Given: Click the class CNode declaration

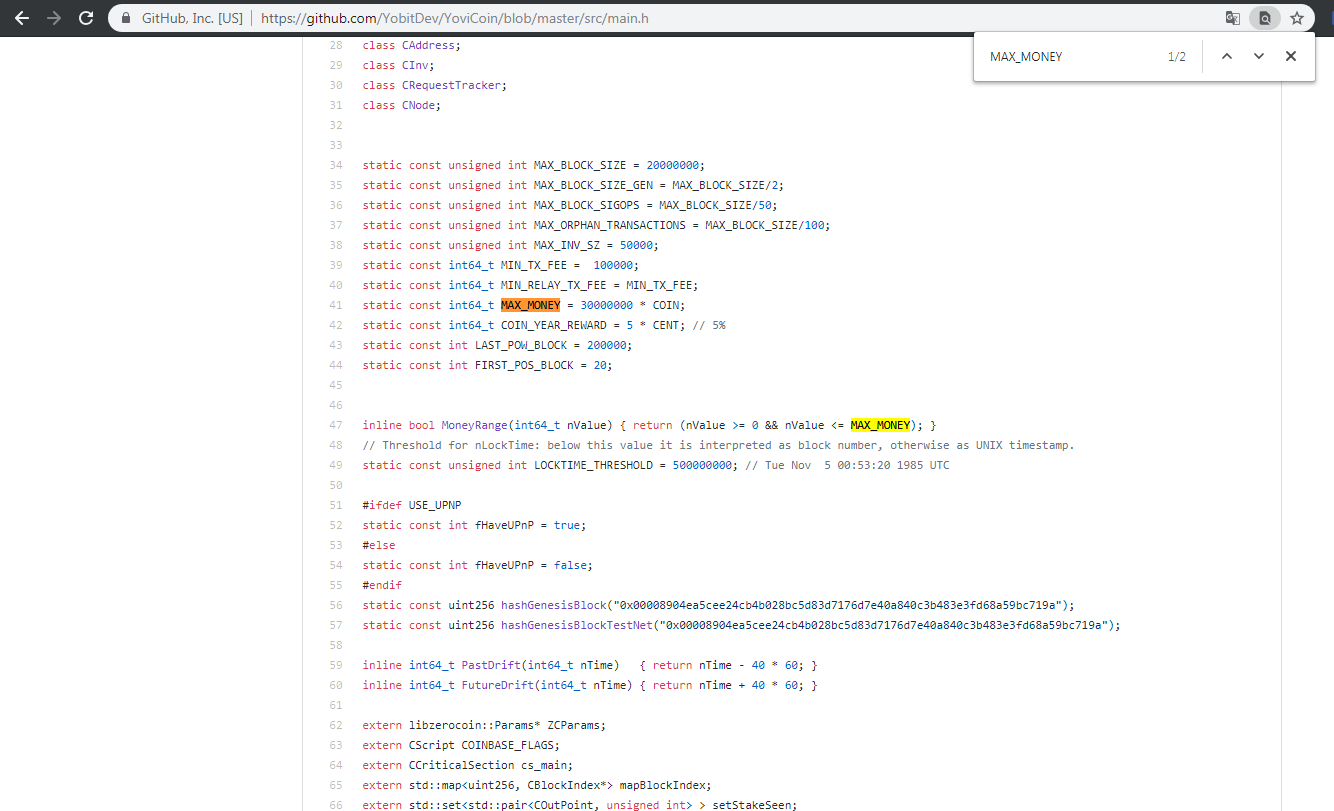Looking at the screenshot, I should tap(402, 105).
